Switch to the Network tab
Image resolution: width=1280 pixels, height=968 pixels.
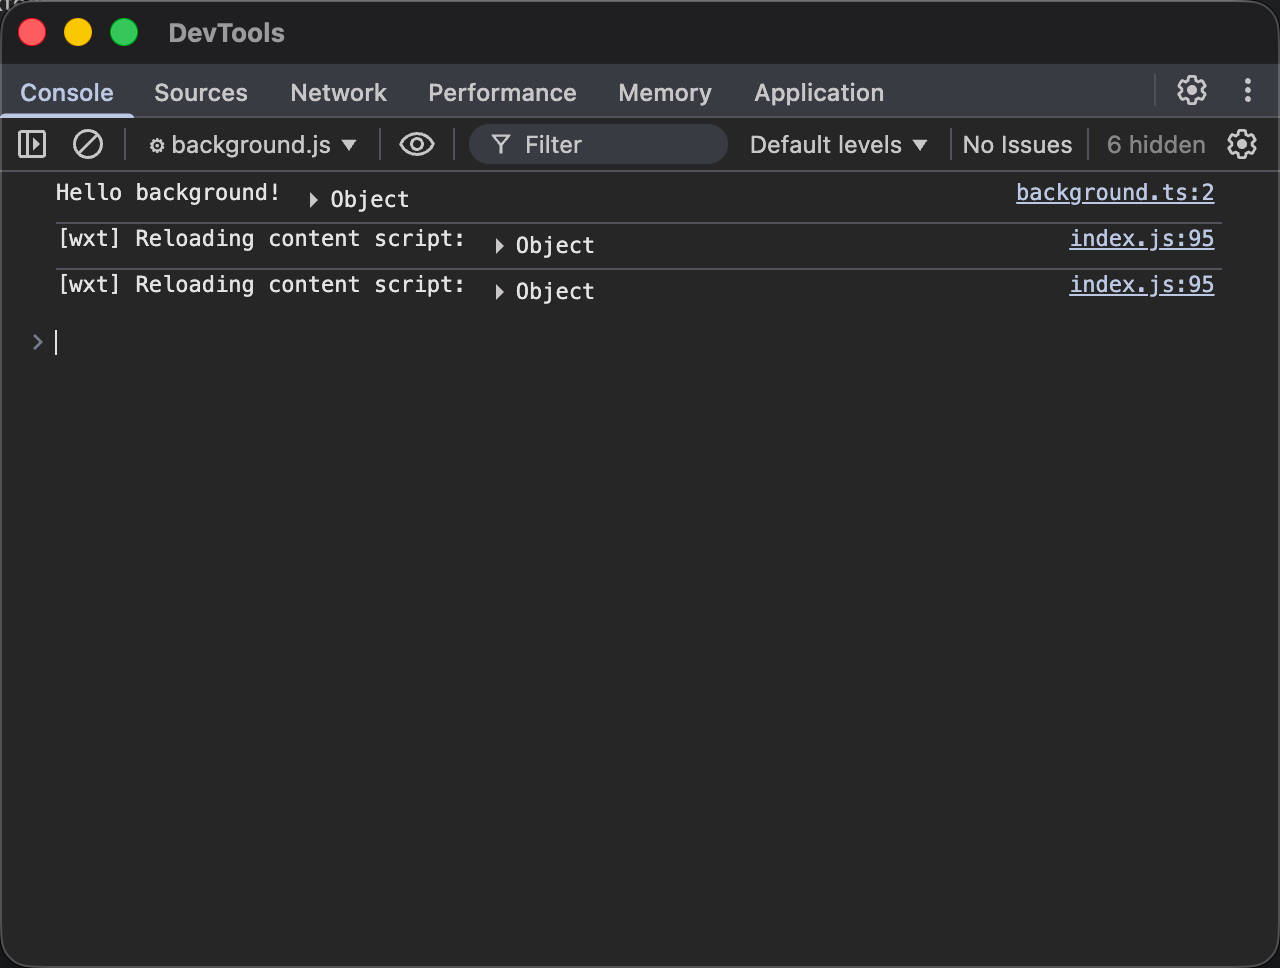338,92
